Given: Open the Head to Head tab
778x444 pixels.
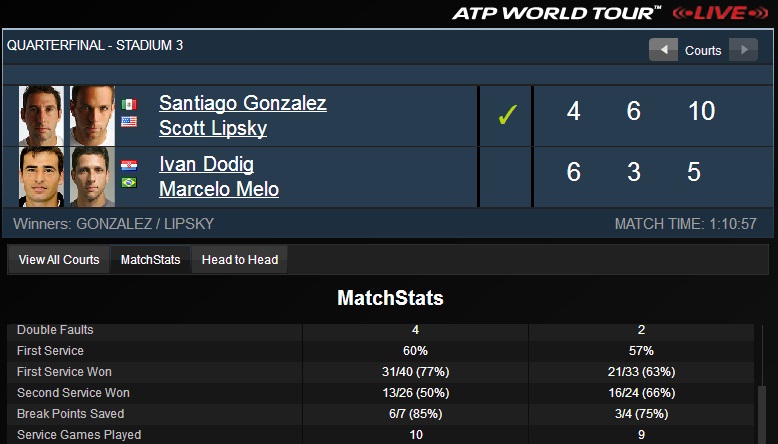Looking at the screenshot, I should (x=240, y=259).
